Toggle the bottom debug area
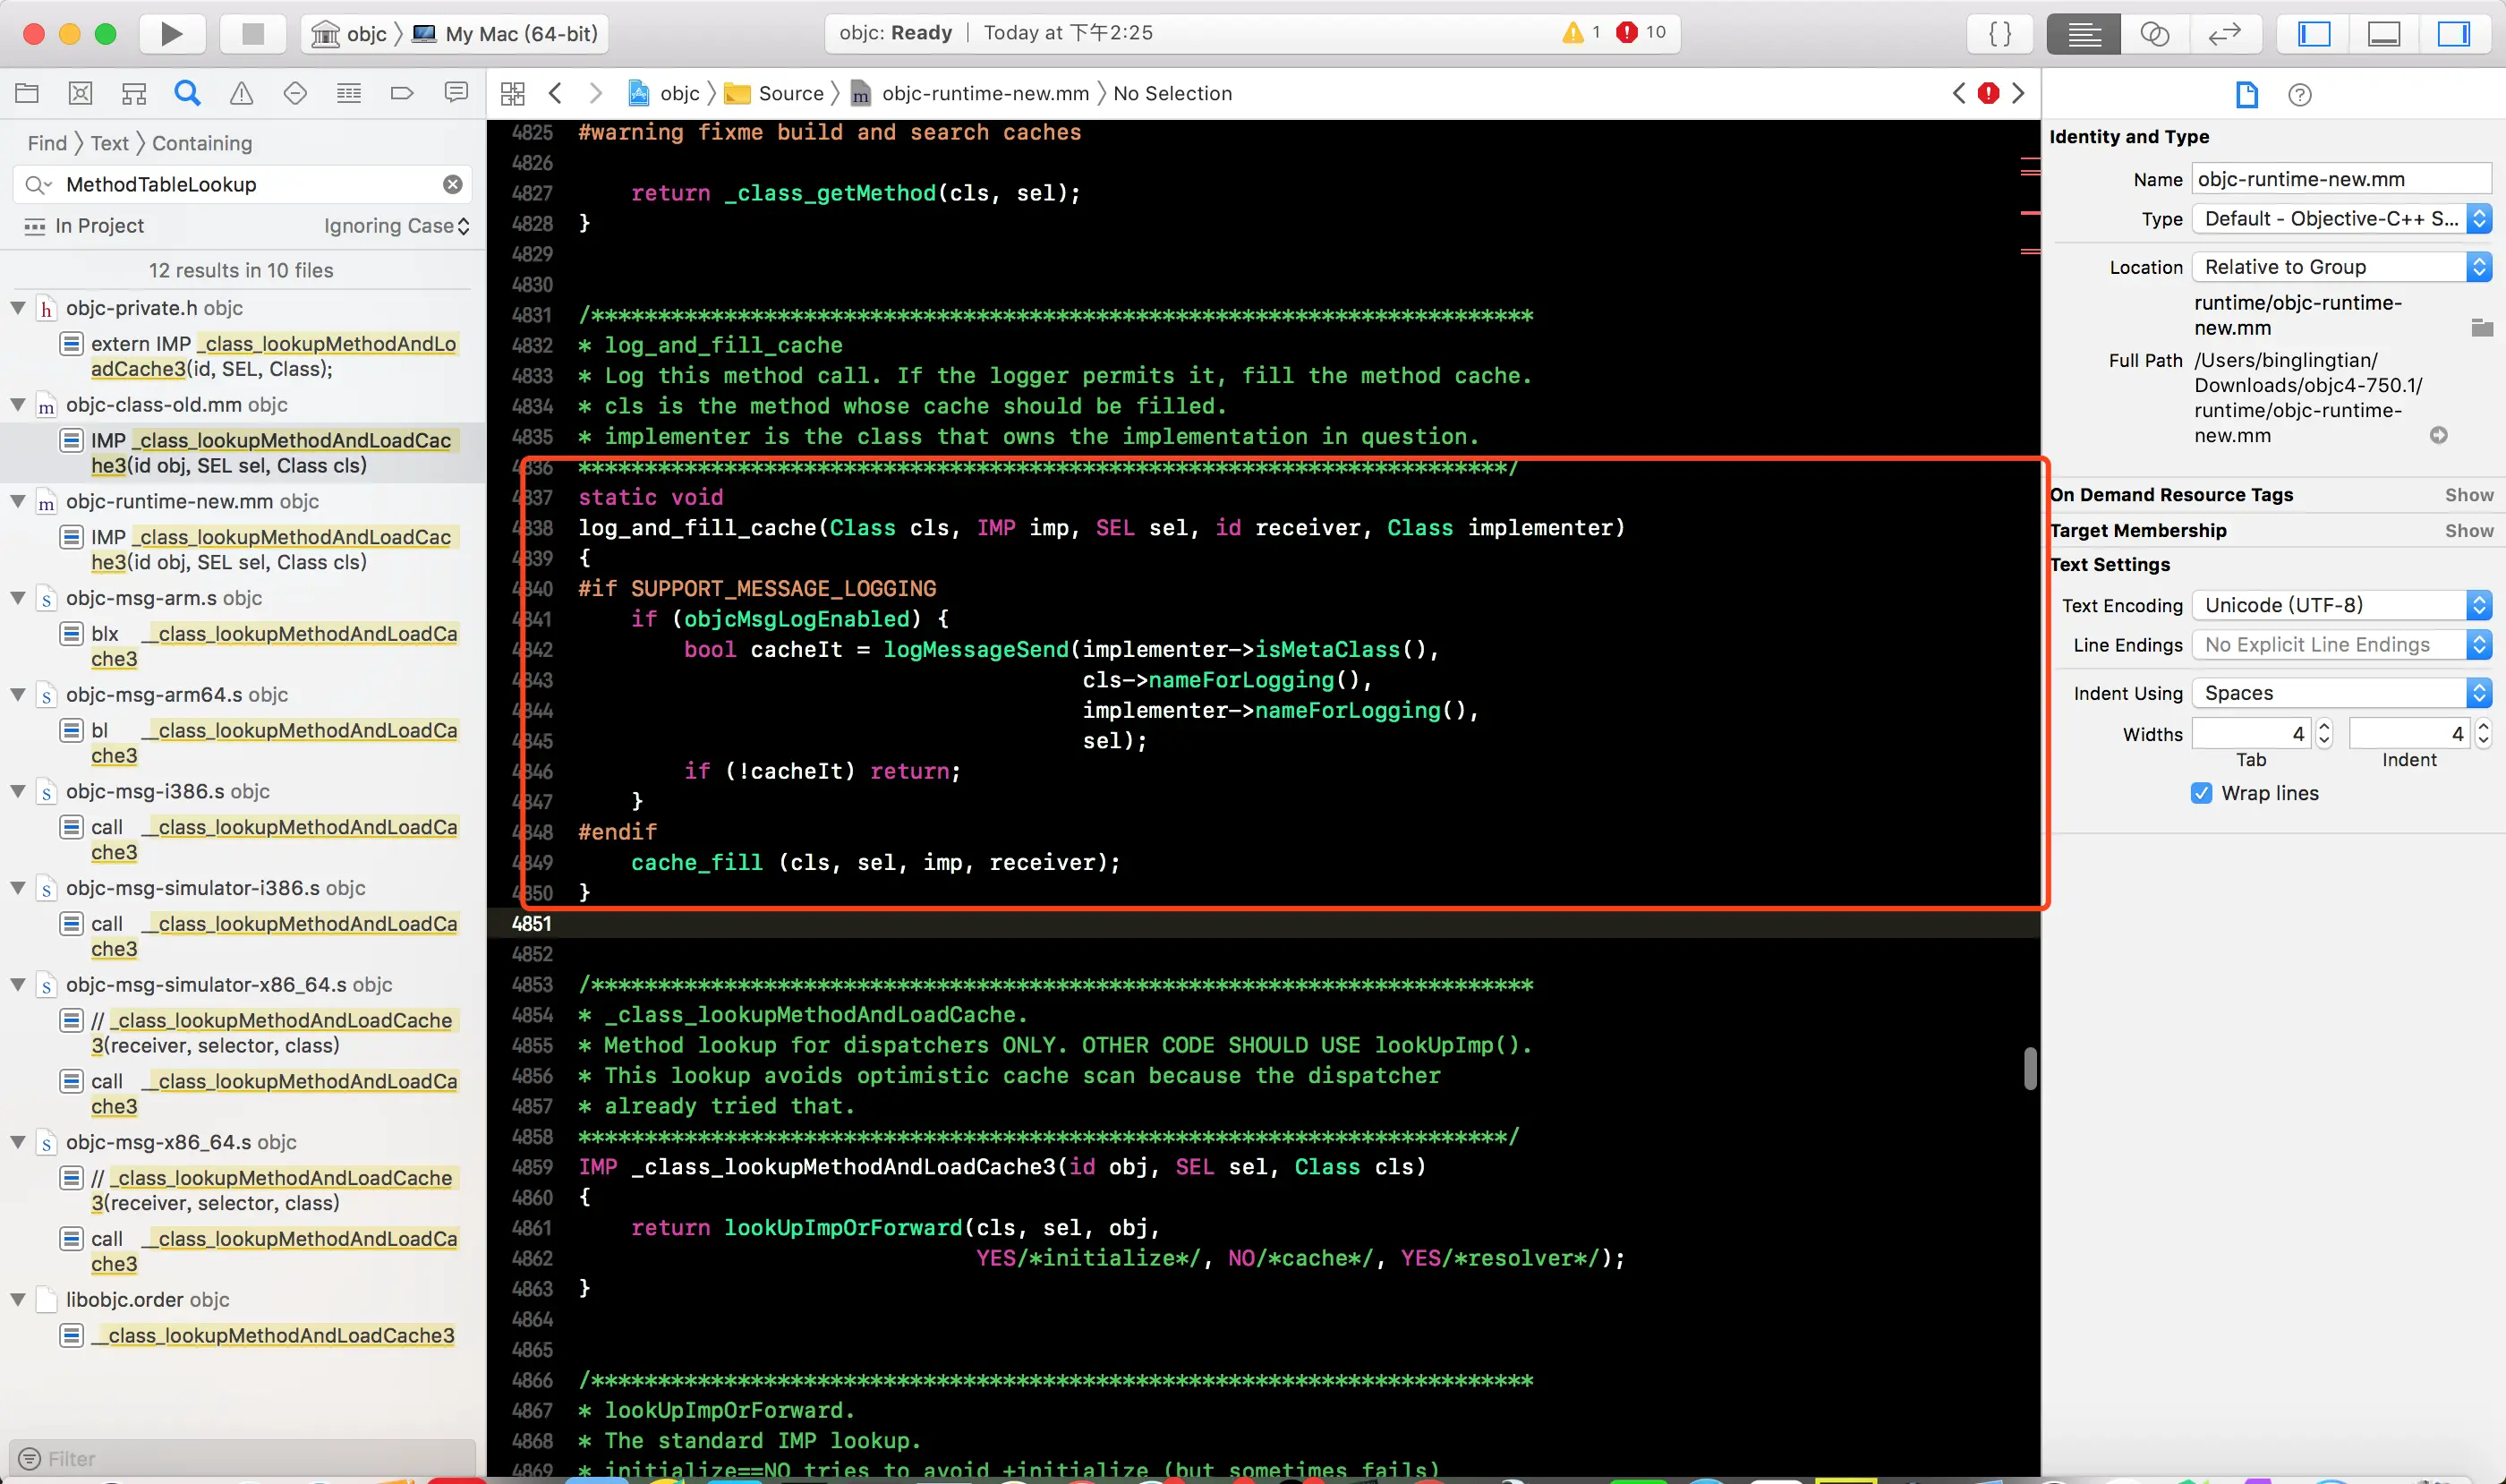2506x1484 pixels. tap(2384, 33)
